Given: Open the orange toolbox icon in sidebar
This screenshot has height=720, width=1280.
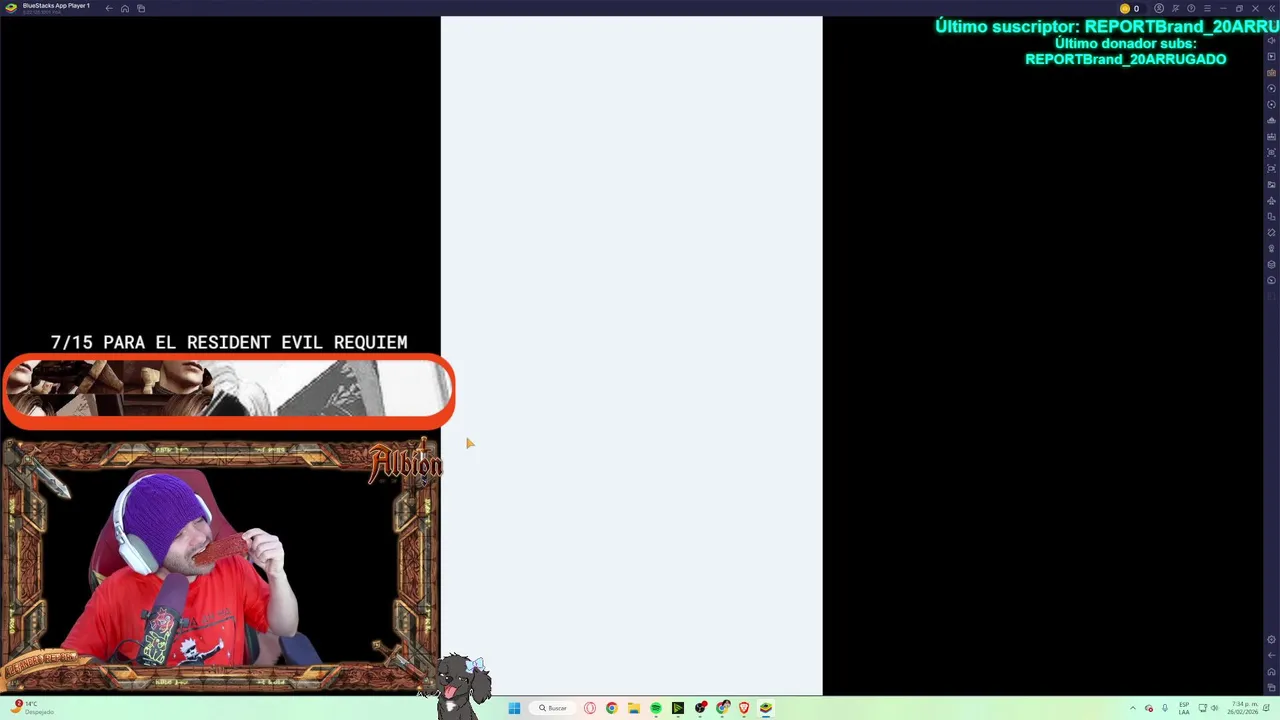Looking at the screenshot, I should point(1271,72).
